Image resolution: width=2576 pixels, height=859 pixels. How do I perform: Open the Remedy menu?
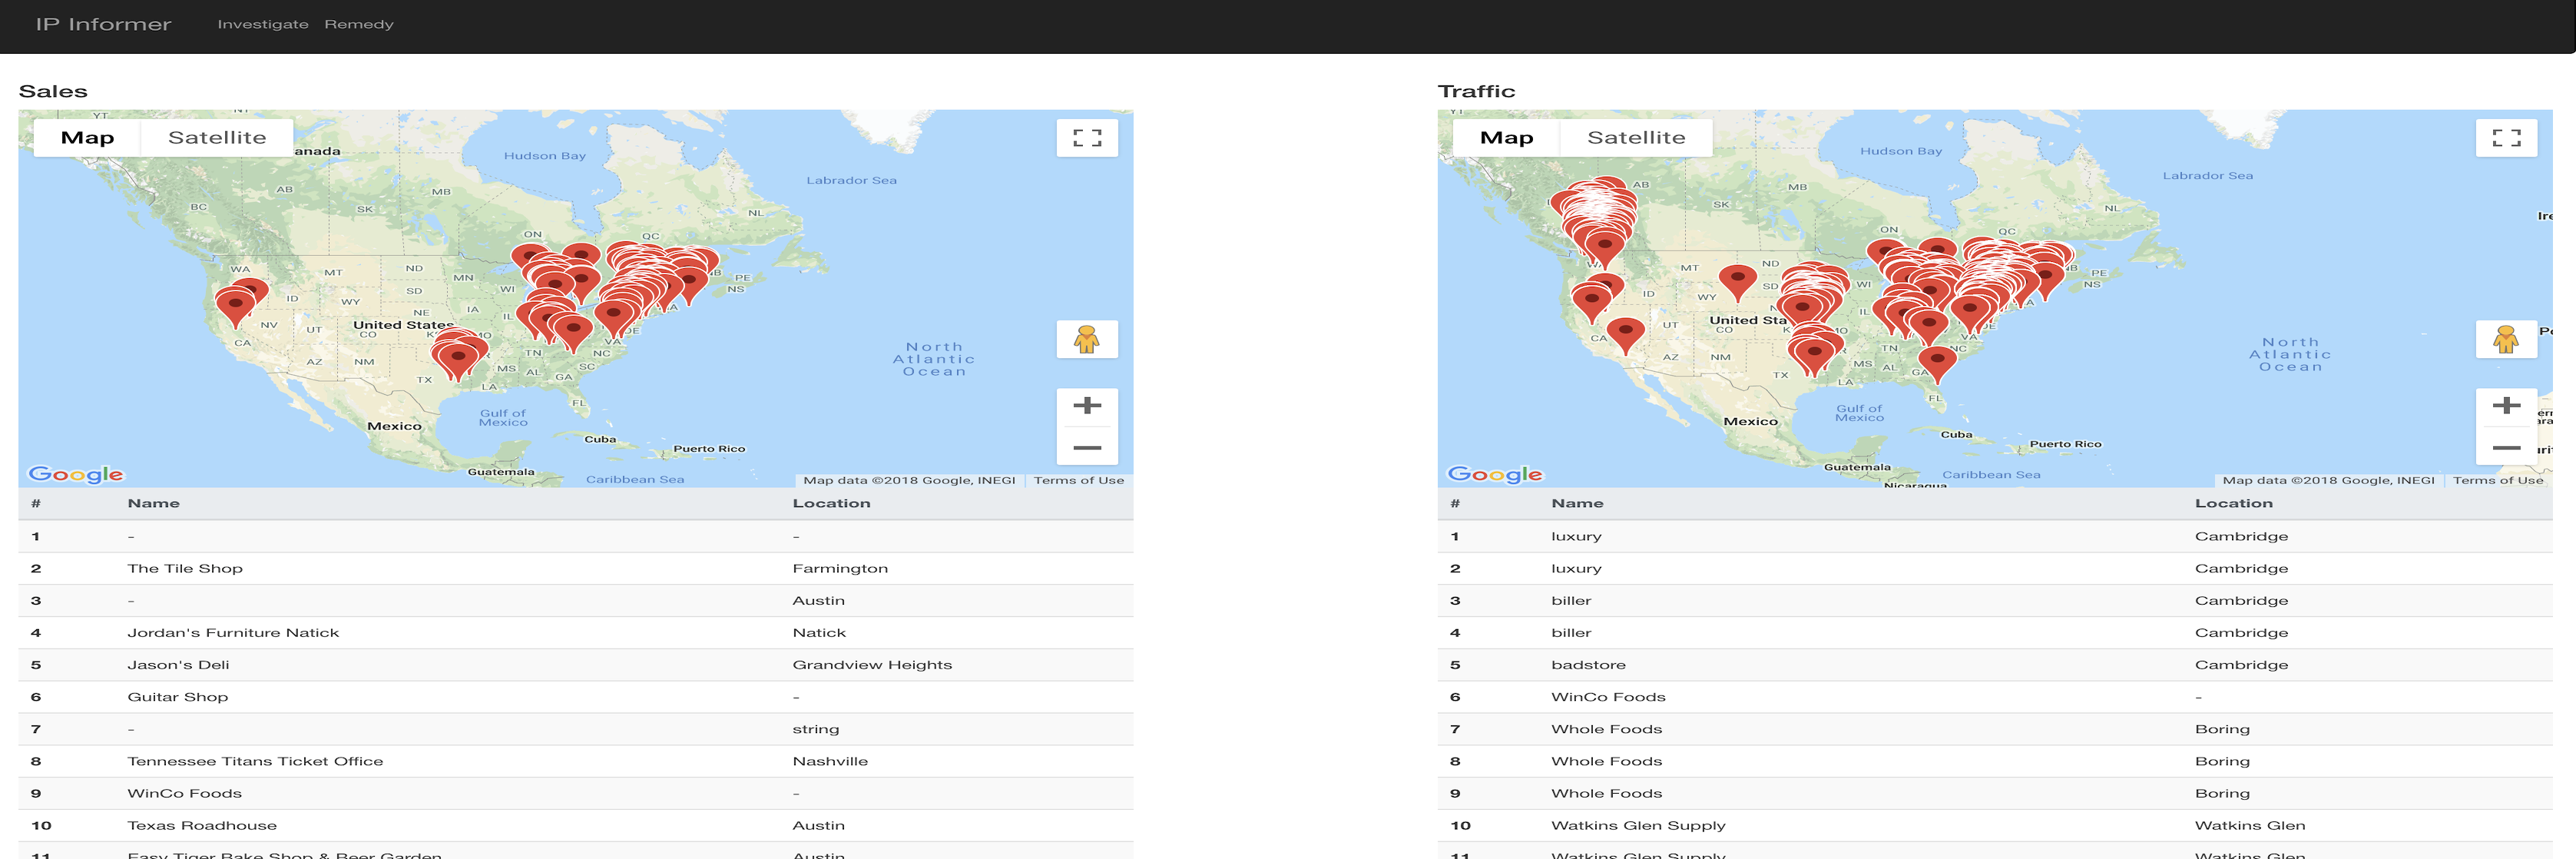pos(359,24)
